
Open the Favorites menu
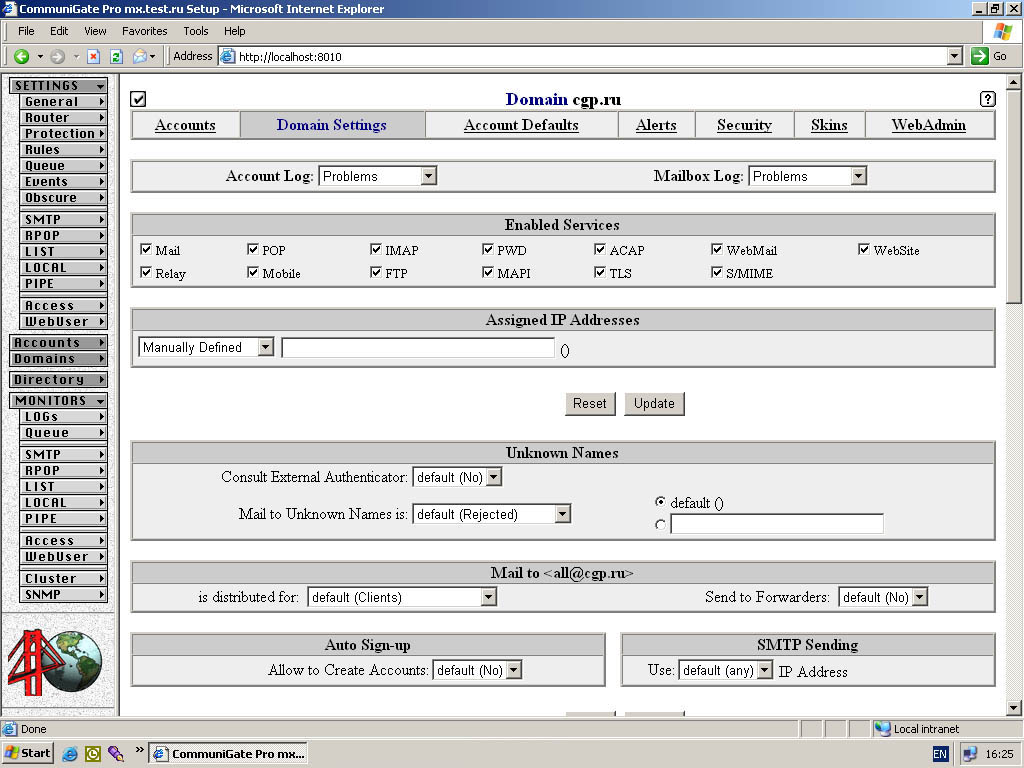[x=144, y=31]
